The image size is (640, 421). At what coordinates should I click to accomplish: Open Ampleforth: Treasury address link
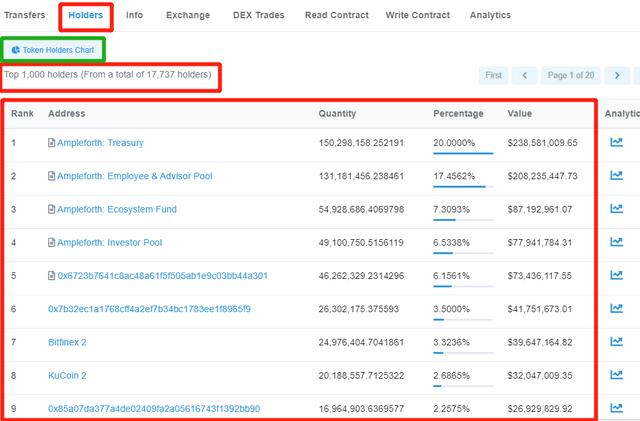point(100,143)
